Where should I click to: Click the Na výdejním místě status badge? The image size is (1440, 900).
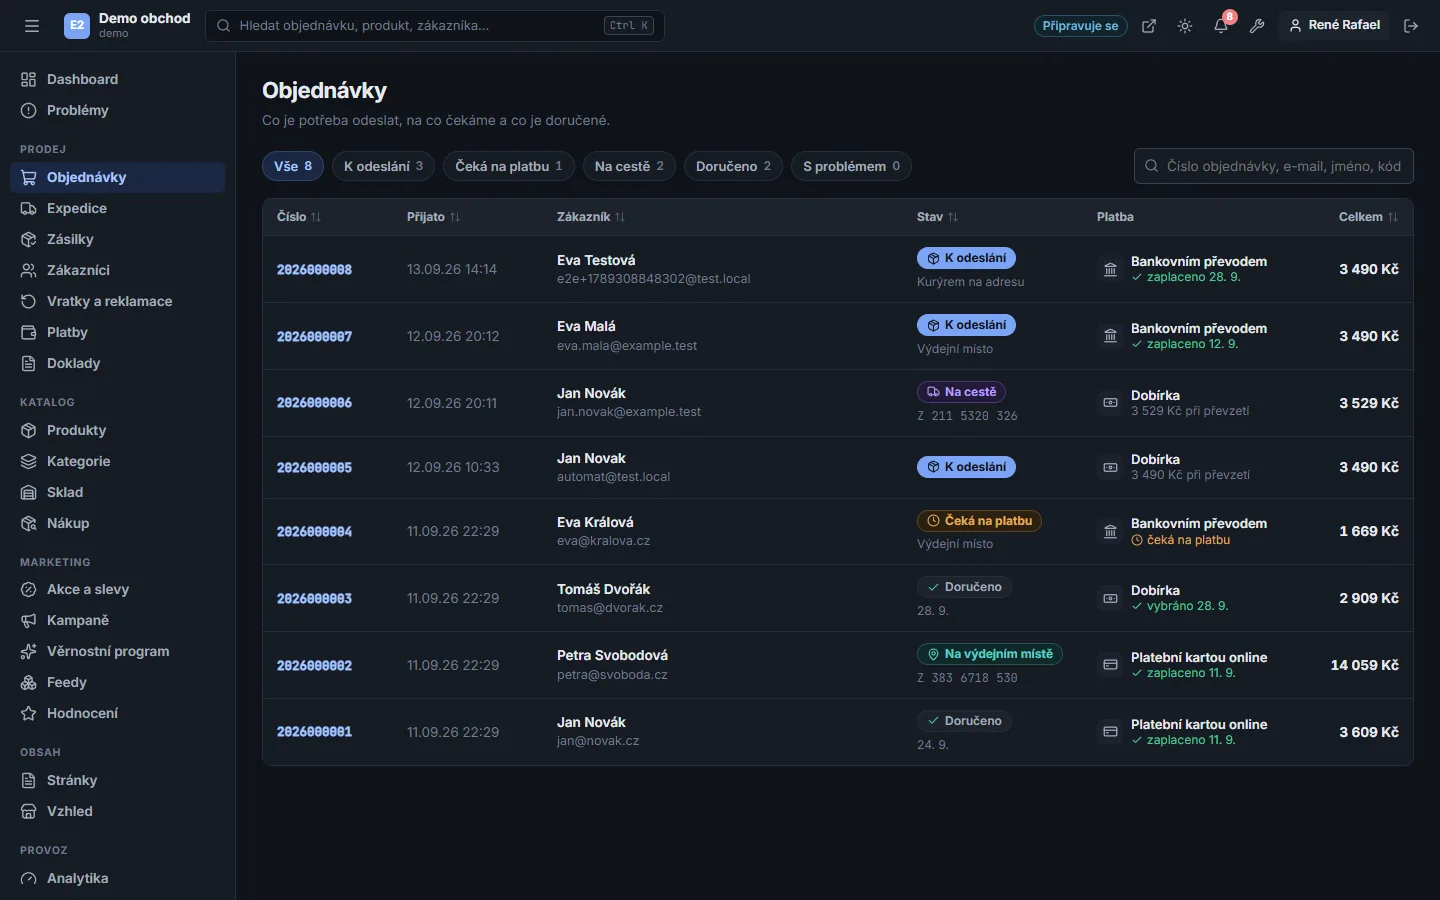[x=989, y=654]
